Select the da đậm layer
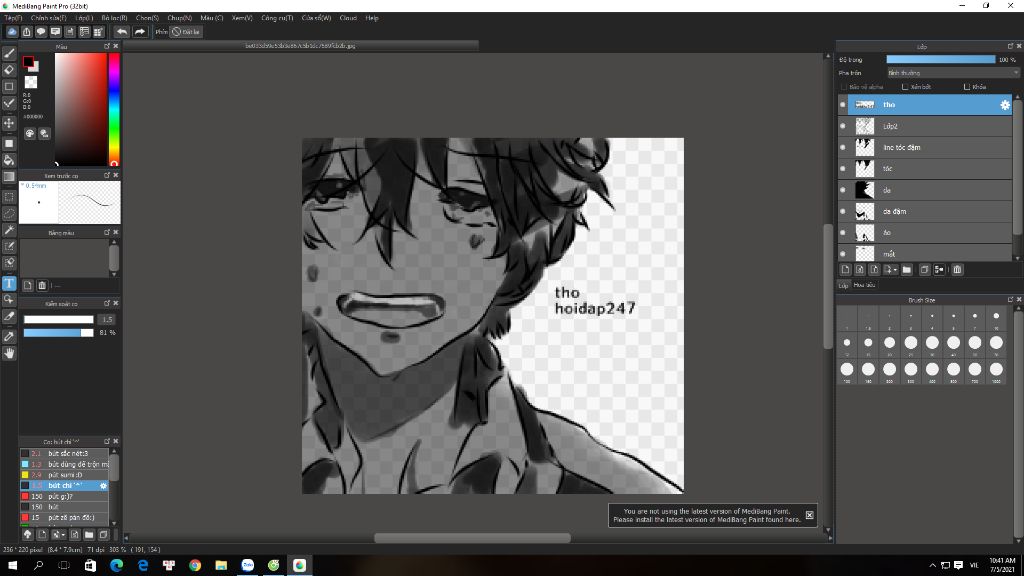 (x=925, y=212)
